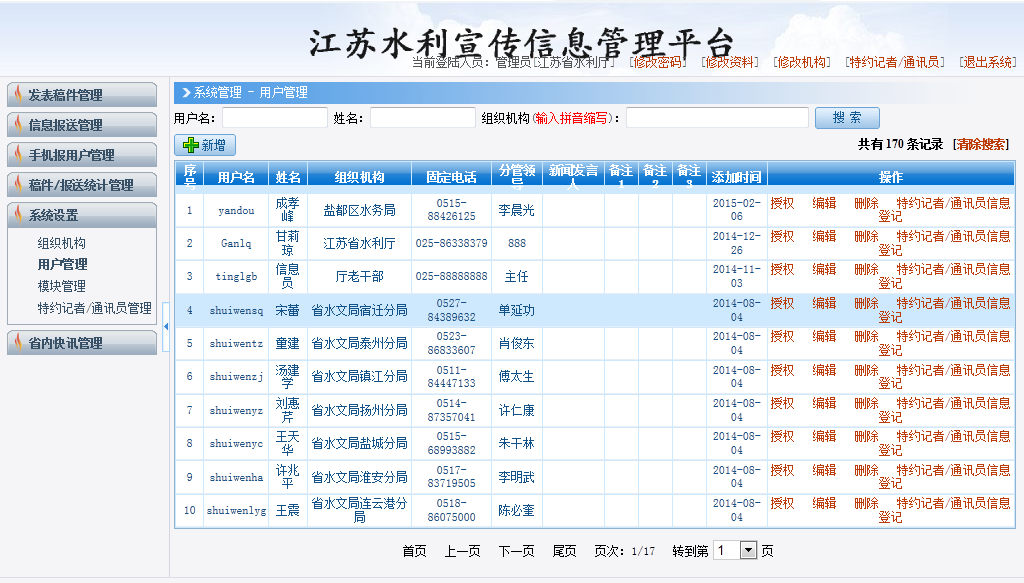Click 用户名 column header
Screen dimensions: 1024x583
(x=236, y=177)
